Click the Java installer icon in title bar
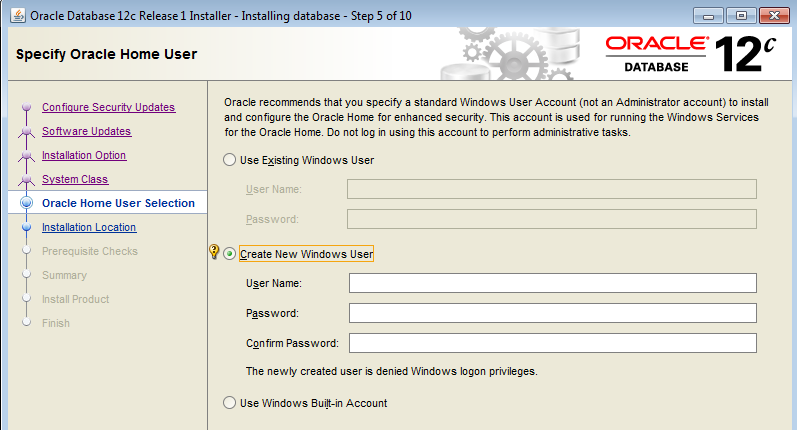 click(18, 15)
